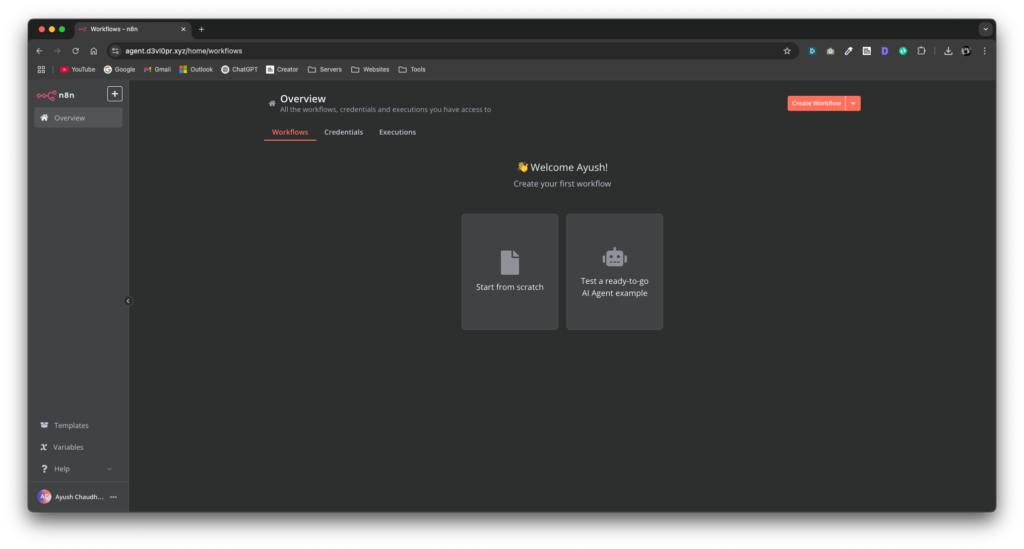Open the ChatGPT bookmark
The width and height of the screenshot is (1024, 549).
coord(239,69)
